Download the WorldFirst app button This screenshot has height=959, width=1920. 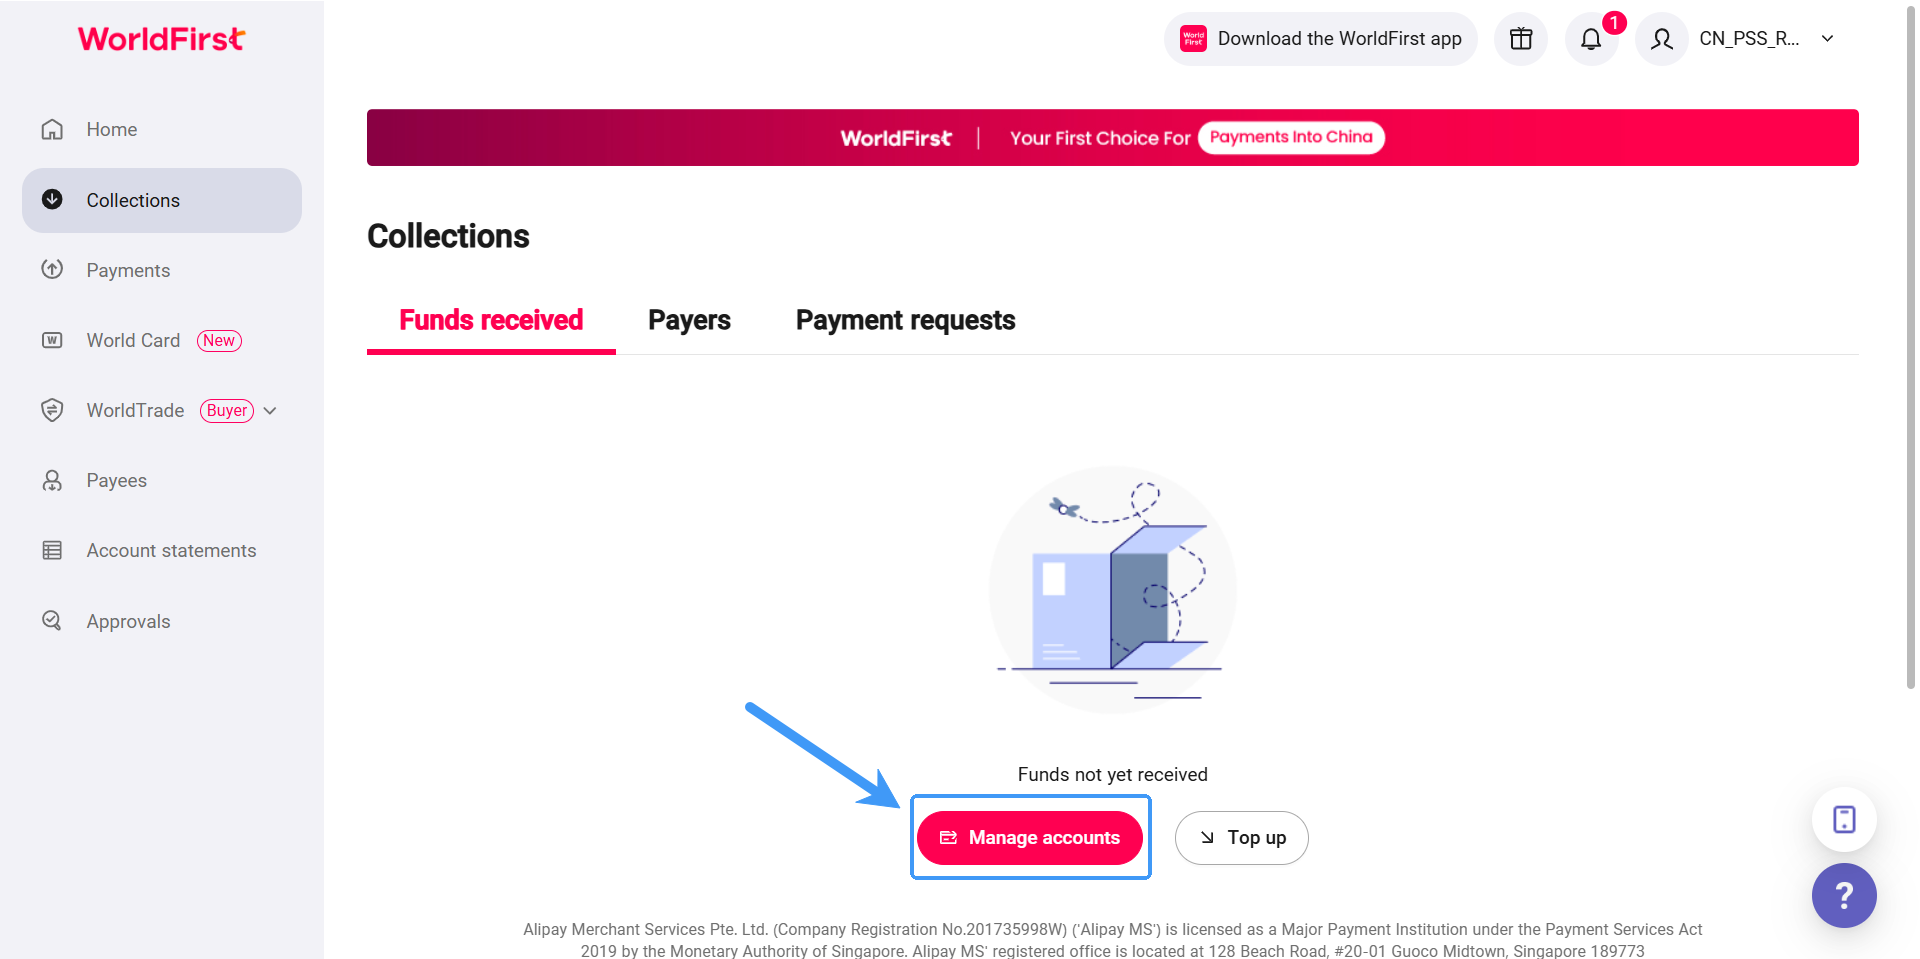pyautogui.click(x=1320, y=39)
